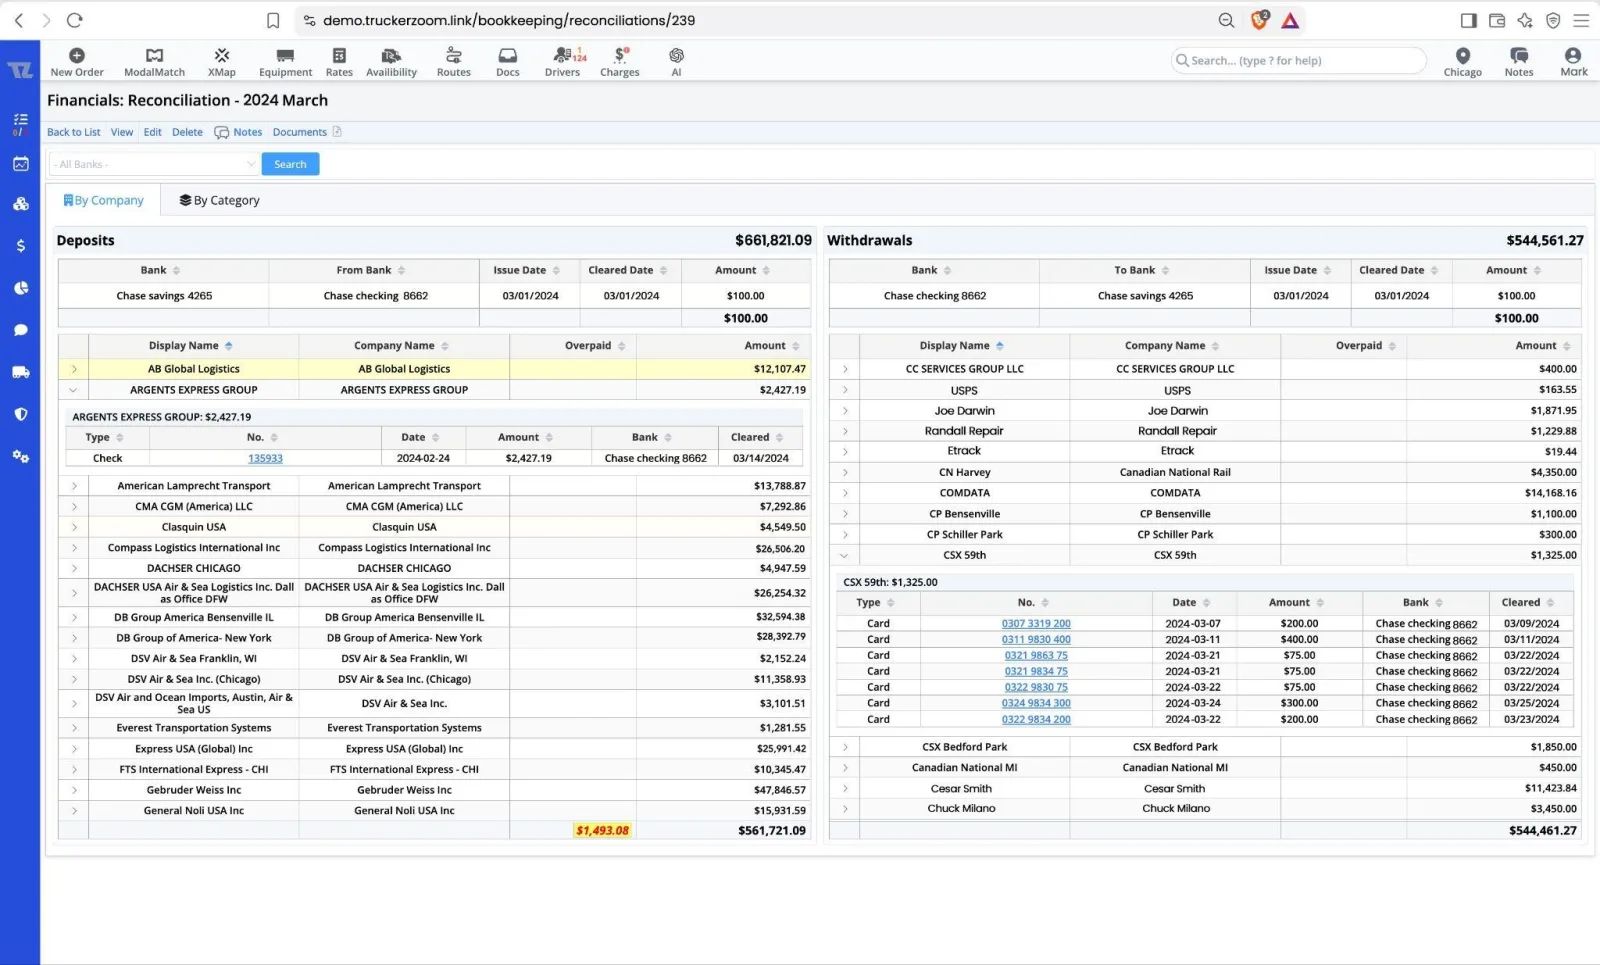1600x965 pixels.
Task: Open the Equipment section
Action: [x=285, y=61]
